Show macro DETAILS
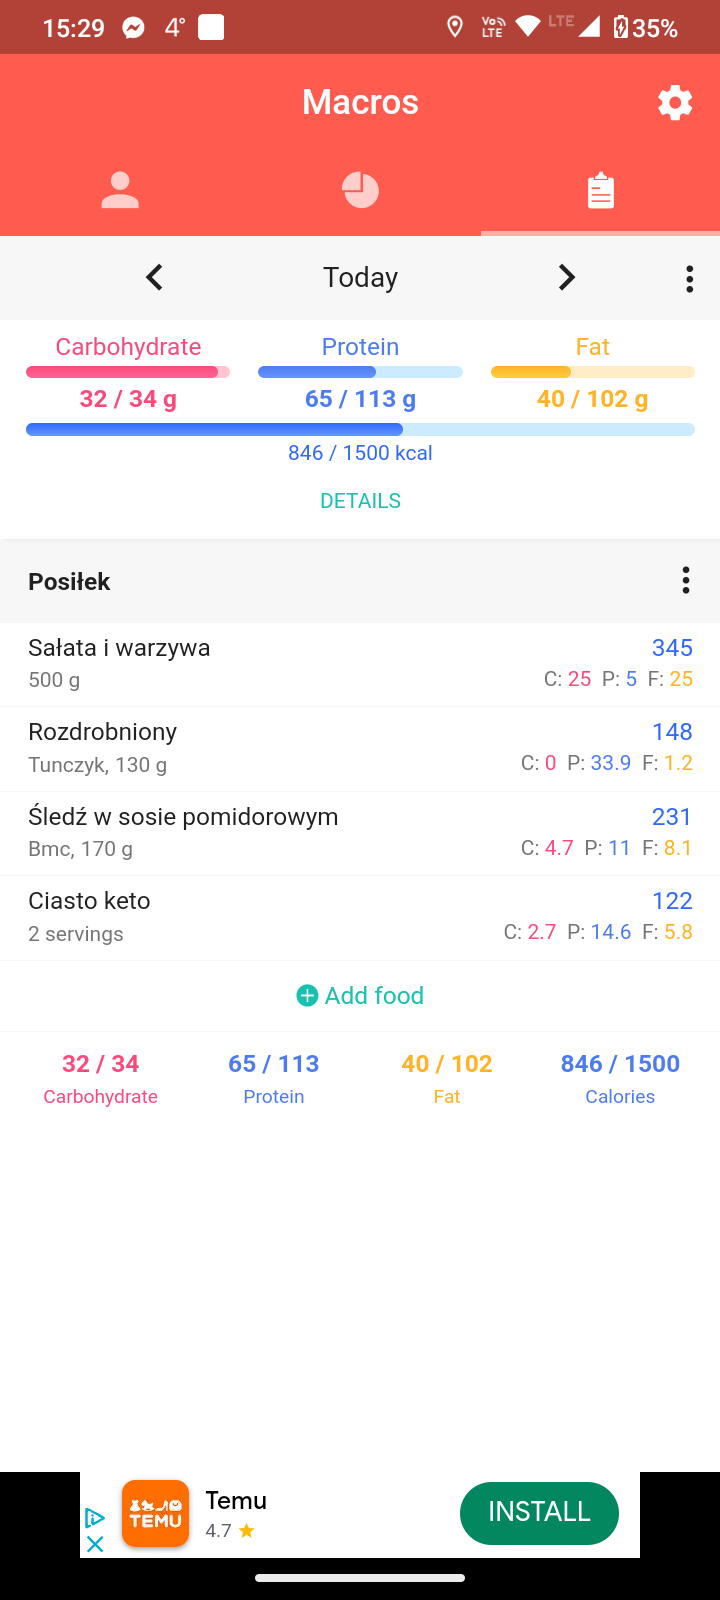This screenshot has height=1600, width=720. click(360, 501)
